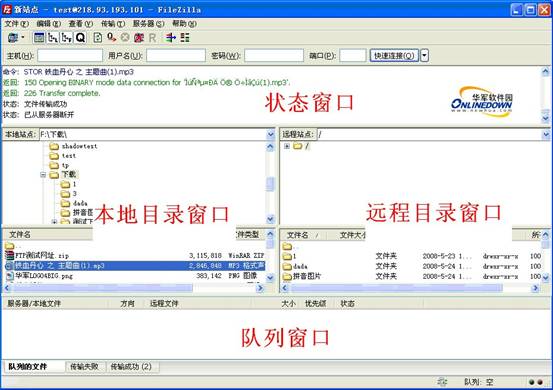Click the 端口 port input field
The width and height of the screenshot is (553, 390).
coord(353,56)
